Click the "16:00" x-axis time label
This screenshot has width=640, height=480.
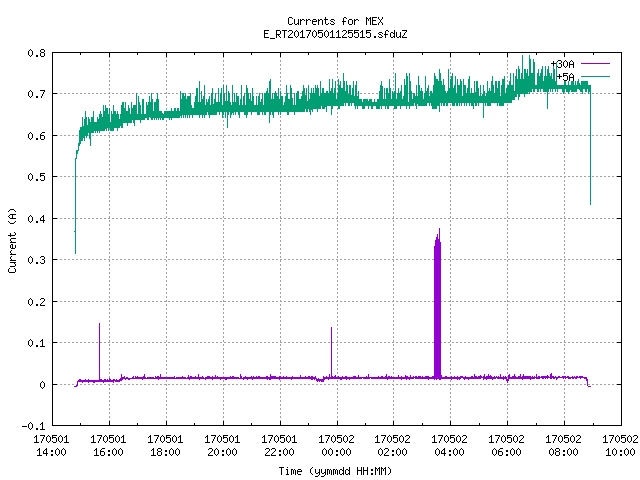pos(108,452)
